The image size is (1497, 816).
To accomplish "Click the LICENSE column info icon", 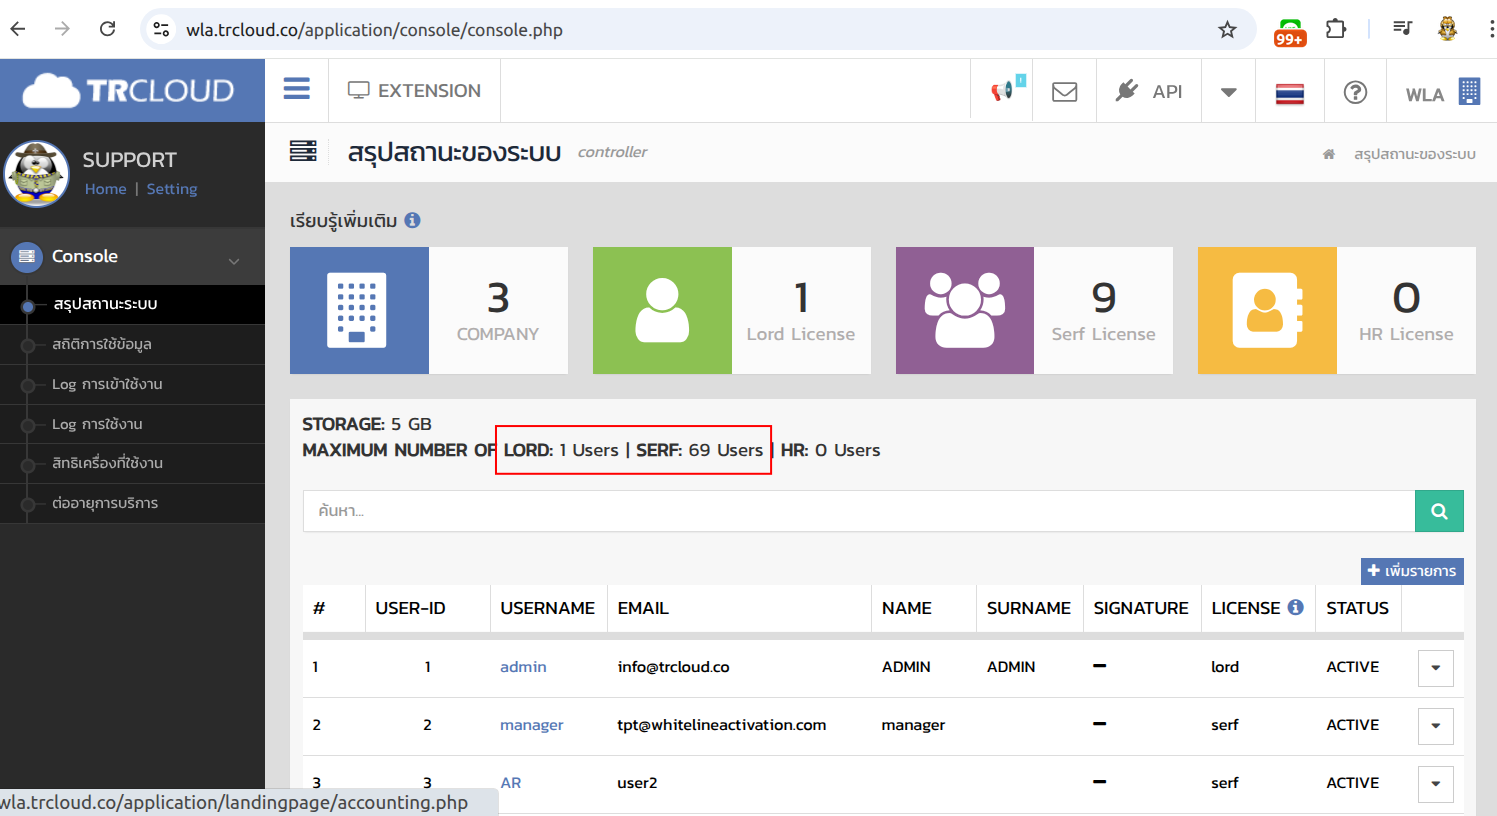I will coord(1296,607).
